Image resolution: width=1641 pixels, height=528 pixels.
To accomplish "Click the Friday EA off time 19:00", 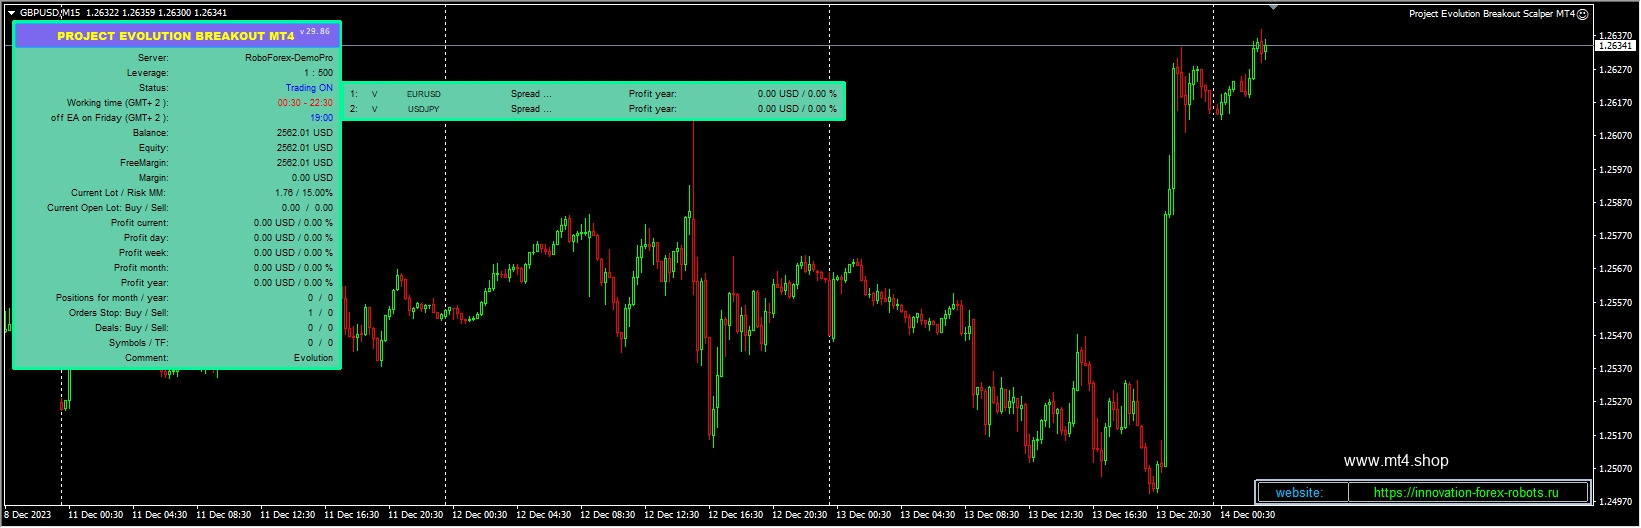I will coord(321,118).
